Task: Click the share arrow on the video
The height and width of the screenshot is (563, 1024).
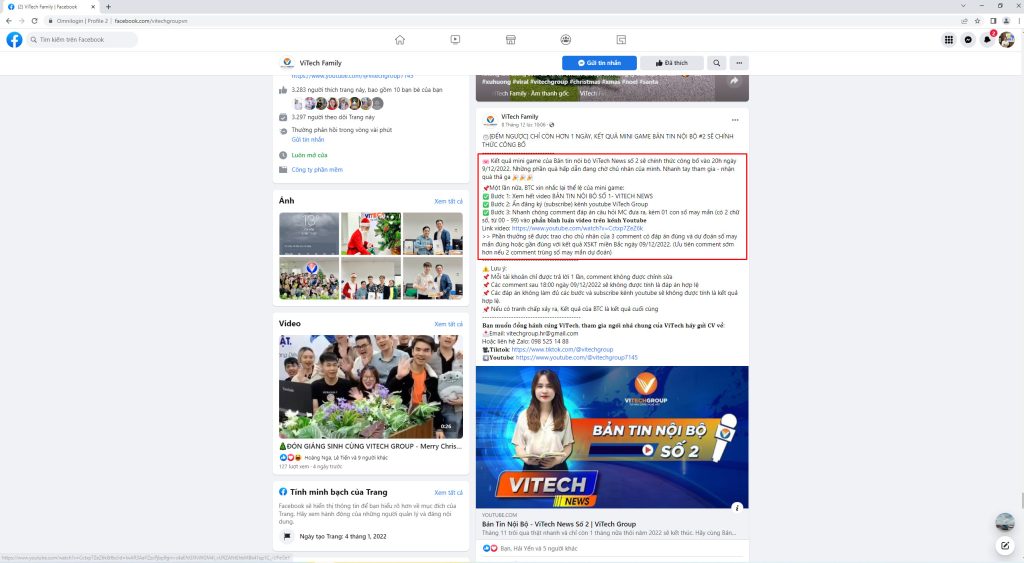Action: pos(734,81)
